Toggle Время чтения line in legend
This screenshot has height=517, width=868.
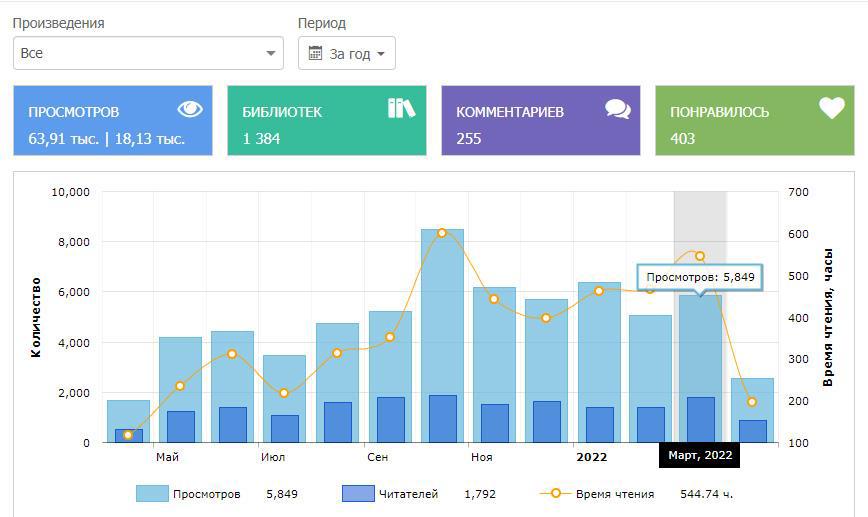coord(615,493)
